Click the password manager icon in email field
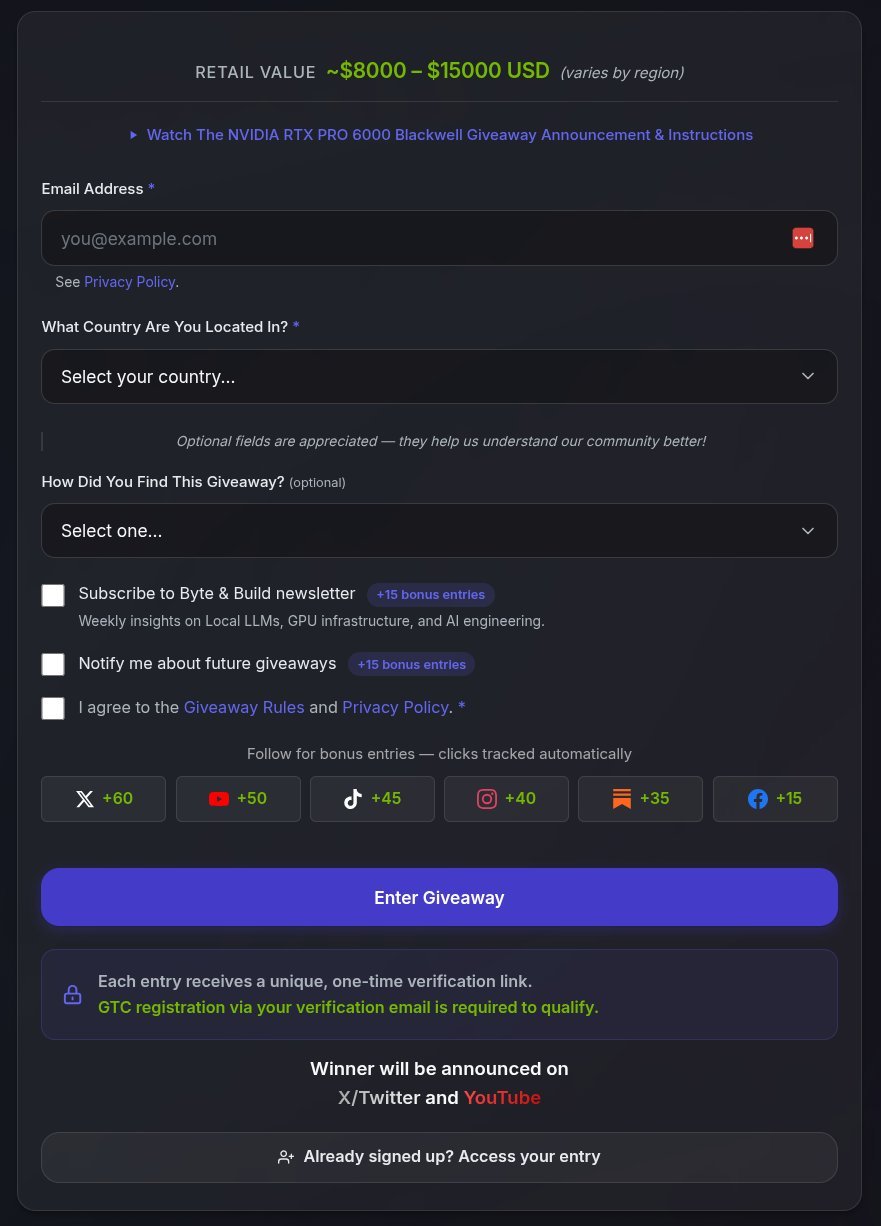Screen dimensions: 881x1226 click(x=802, y=238)
